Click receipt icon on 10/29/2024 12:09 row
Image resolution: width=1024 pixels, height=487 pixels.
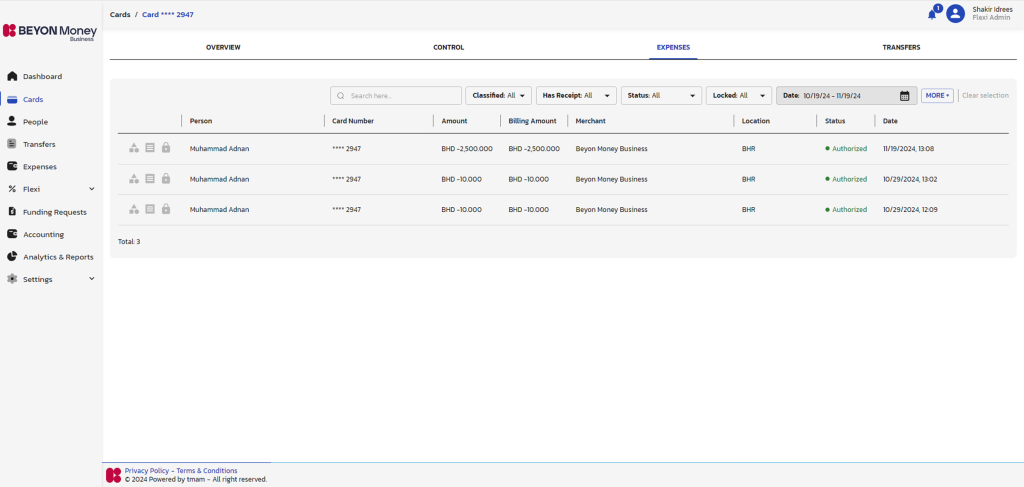tap(150, 209)
